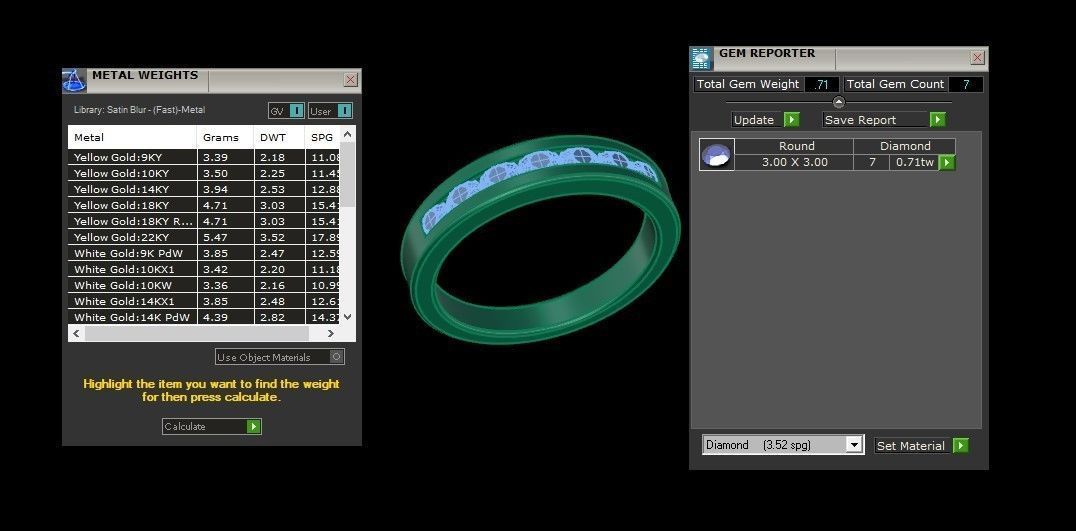Screen dimensions: 1076x531
Task: Click the metal list scroll-up arrow
Action: [x=347, y=134]
